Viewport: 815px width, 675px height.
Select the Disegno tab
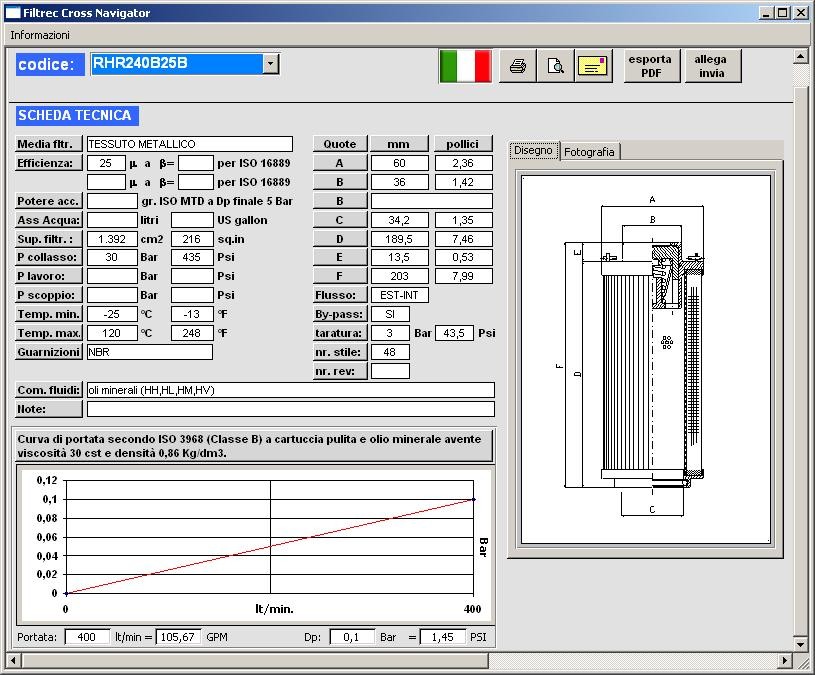point(533,151)
